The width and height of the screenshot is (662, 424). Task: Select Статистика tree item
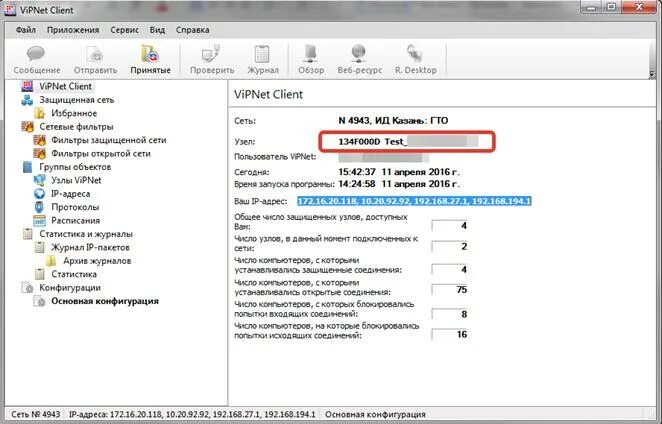tap(74, 274)
